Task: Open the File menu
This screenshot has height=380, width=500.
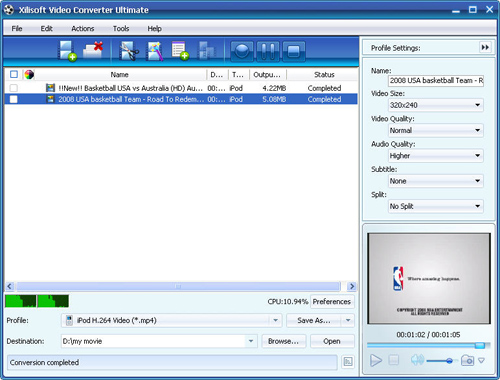Action: 17,28
